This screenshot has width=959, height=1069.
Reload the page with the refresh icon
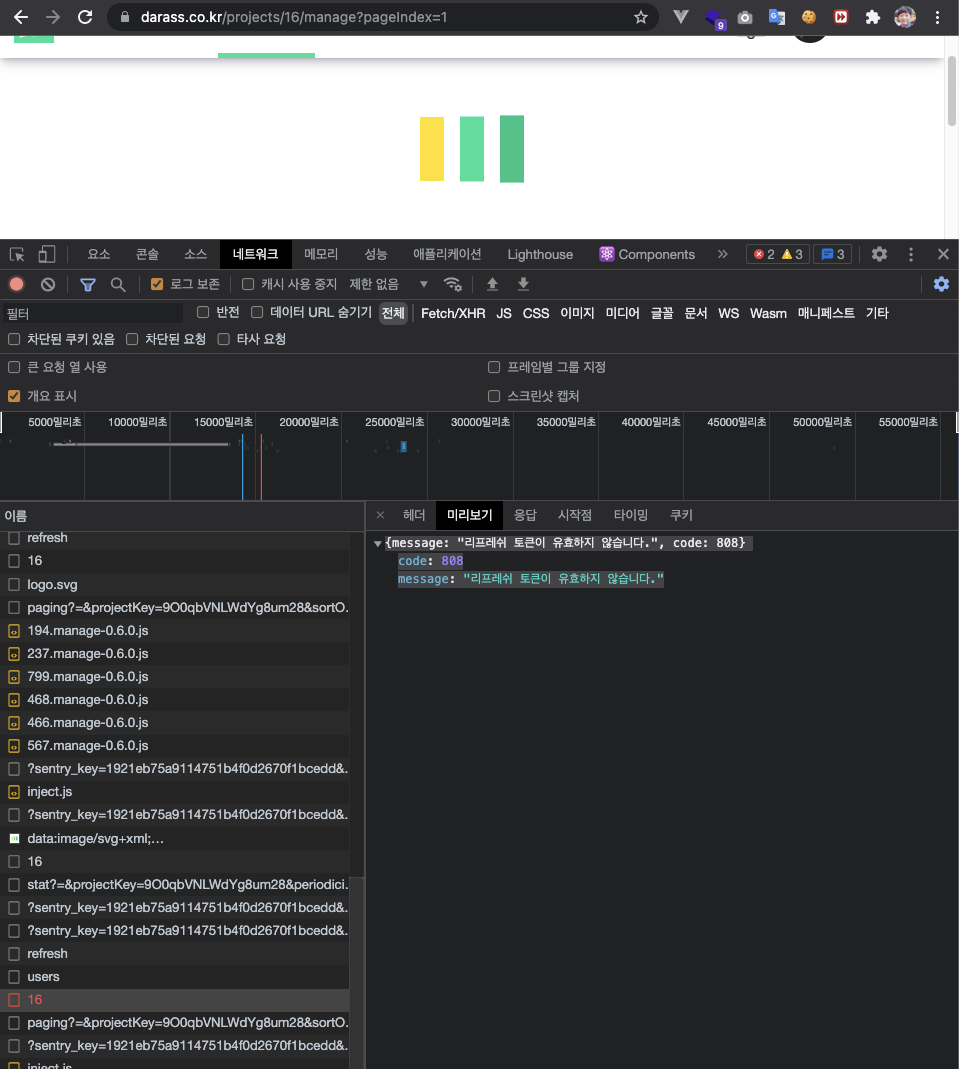(x=85, y=17)
